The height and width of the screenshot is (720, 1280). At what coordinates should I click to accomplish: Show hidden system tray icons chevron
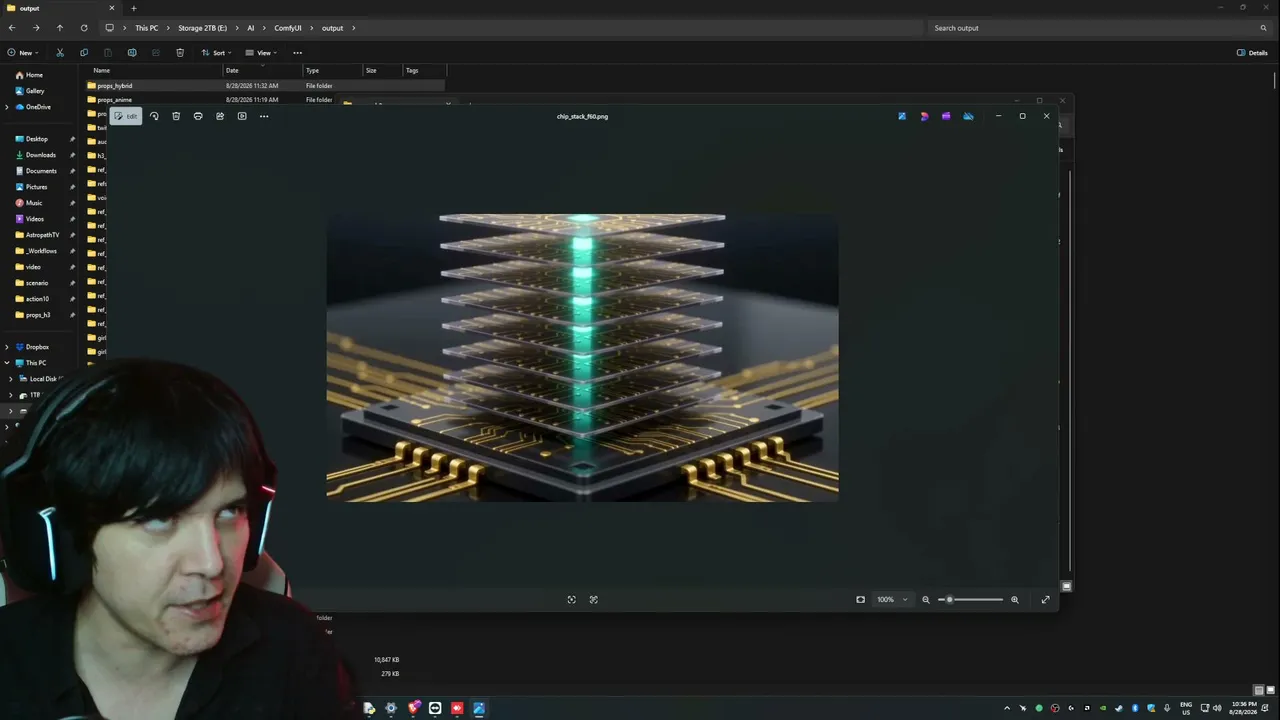tap(1007, 708)
